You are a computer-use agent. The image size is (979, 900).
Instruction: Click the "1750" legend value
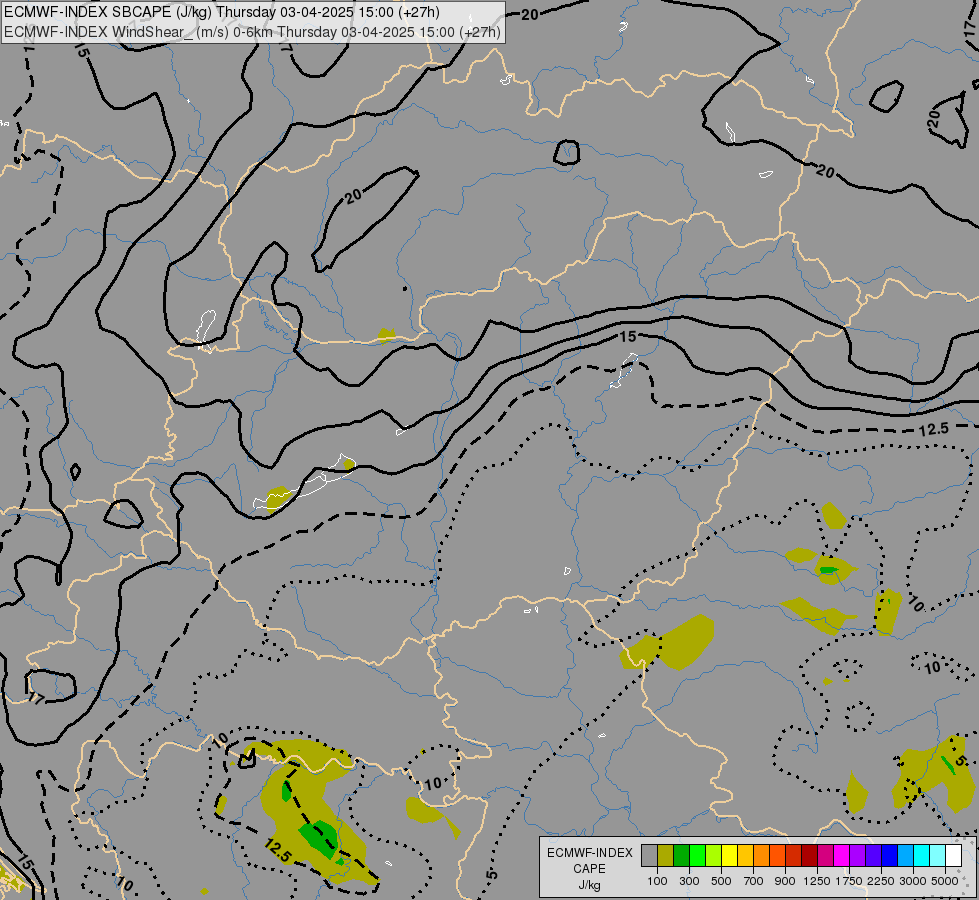point(849,881)
